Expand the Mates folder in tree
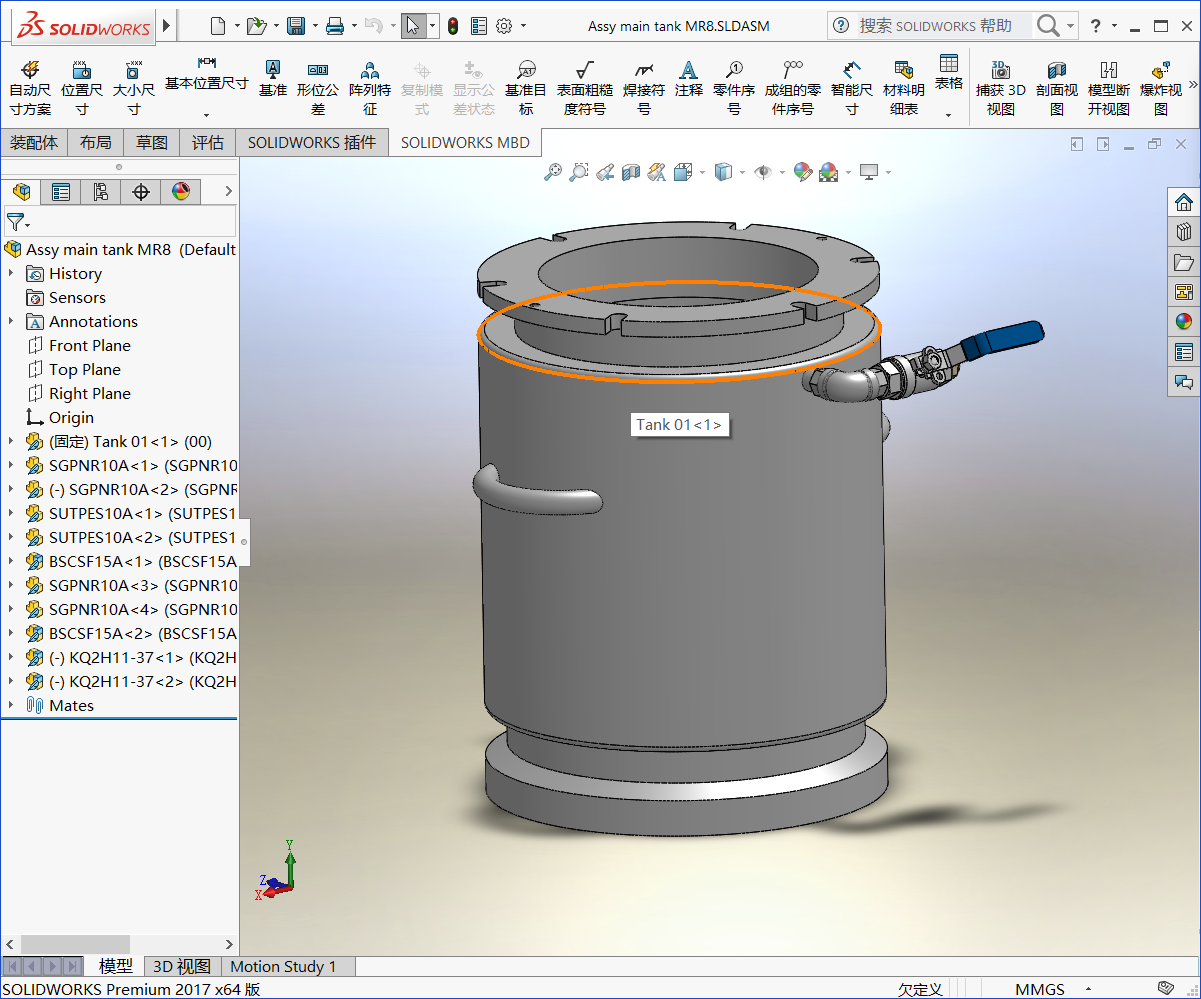The image size is (1201, 999). click(11, 706)
